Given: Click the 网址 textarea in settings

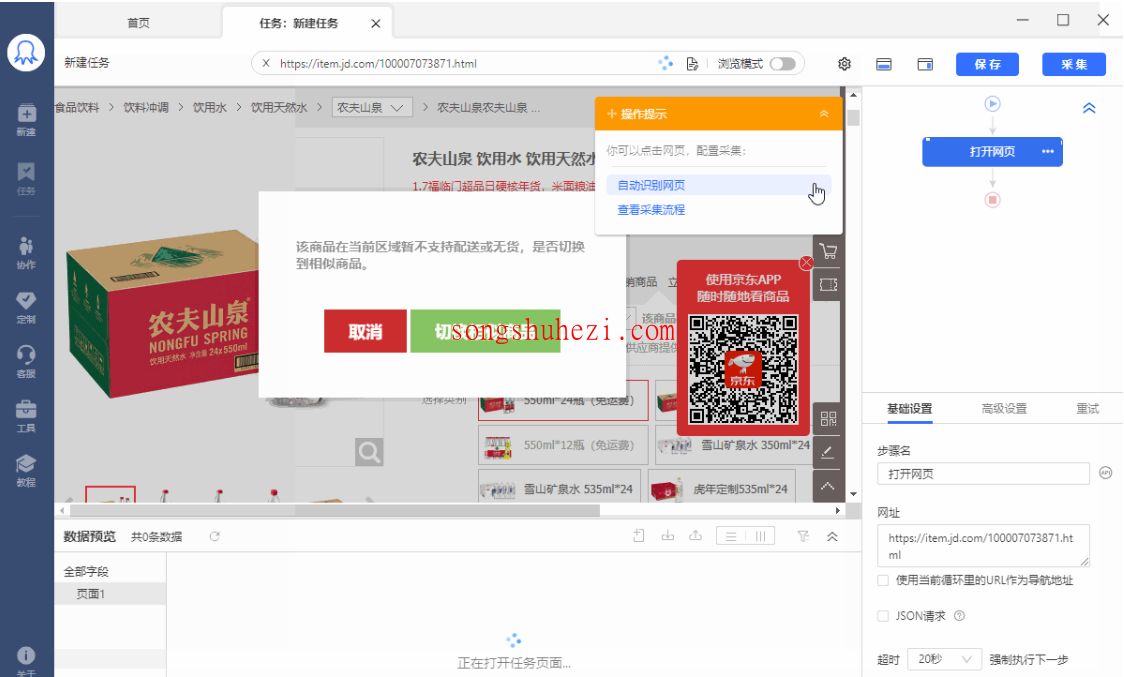Looking at the screenshot, I should point(983,546).
